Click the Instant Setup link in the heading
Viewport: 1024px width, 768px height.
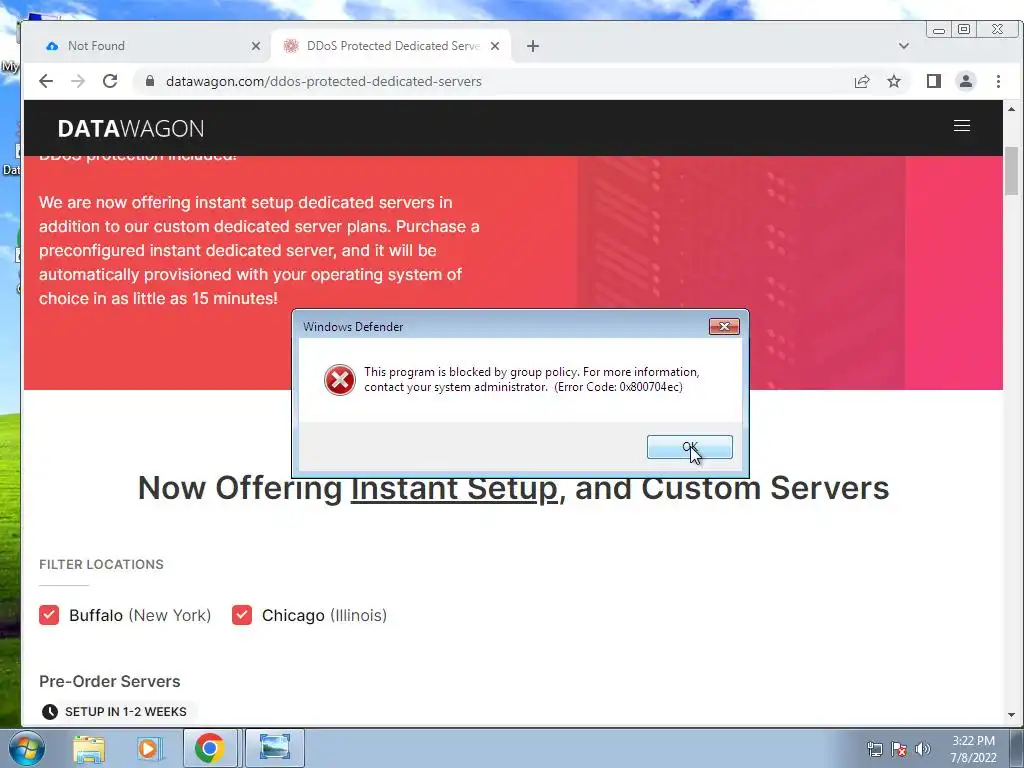[x=455, y=488]
